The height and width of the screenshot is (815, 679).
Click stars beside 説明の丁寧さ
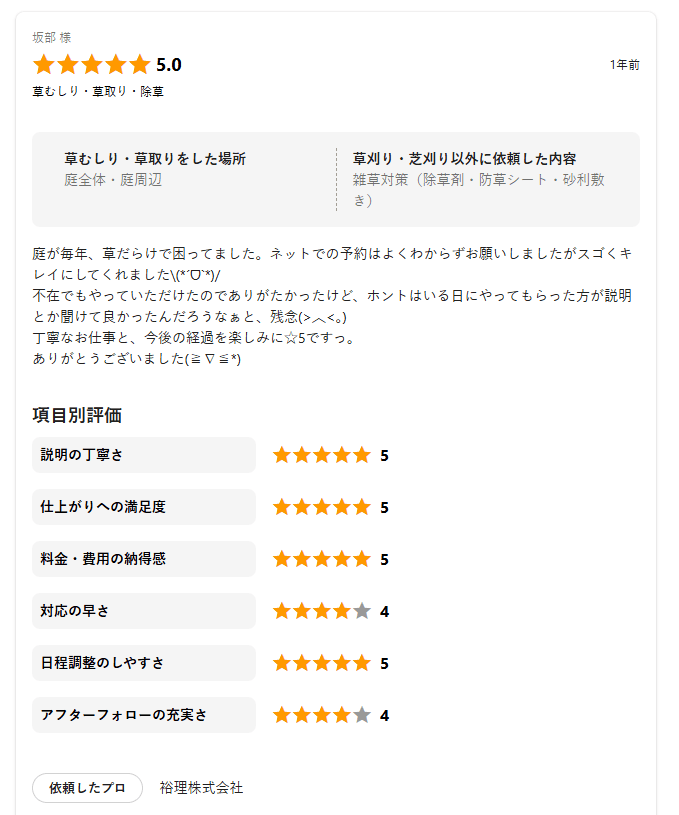pyautogui.click(x=321, y=455)
